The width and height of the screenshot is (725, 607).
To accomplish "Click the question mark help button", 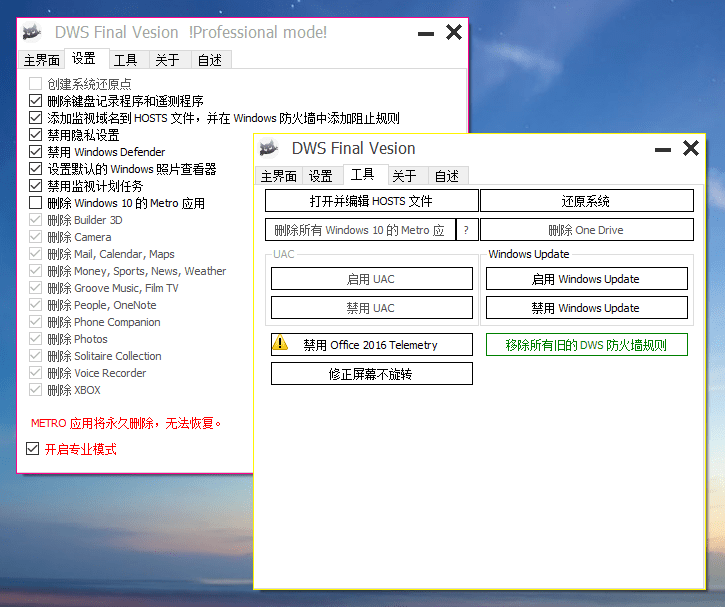I will click(x=465, y=230).
